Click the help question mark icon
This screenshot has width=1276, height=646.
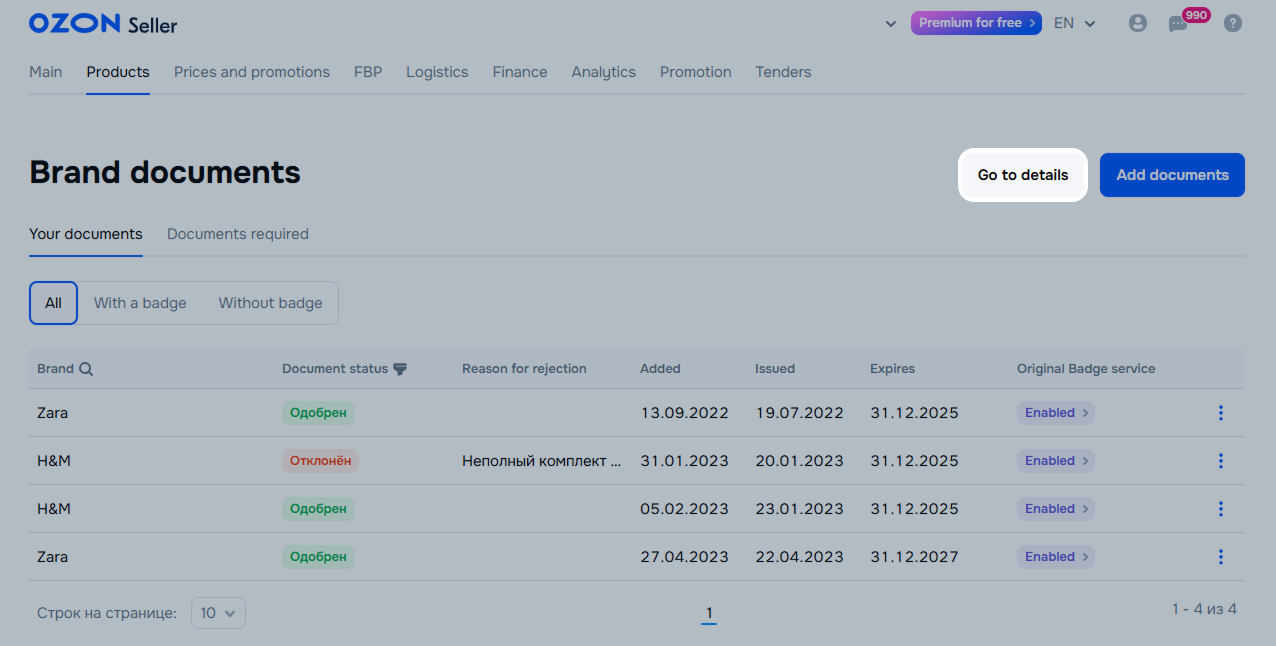[1233, 23]
